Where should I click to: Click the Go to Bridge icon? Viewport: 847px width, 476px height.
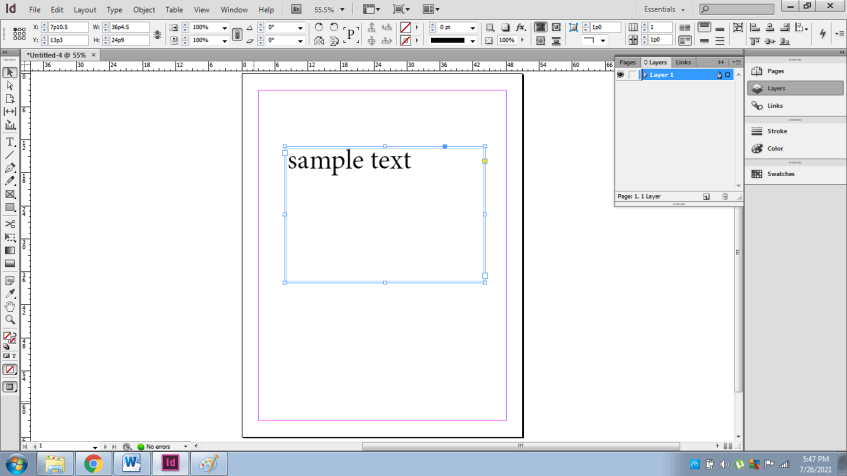297,9
